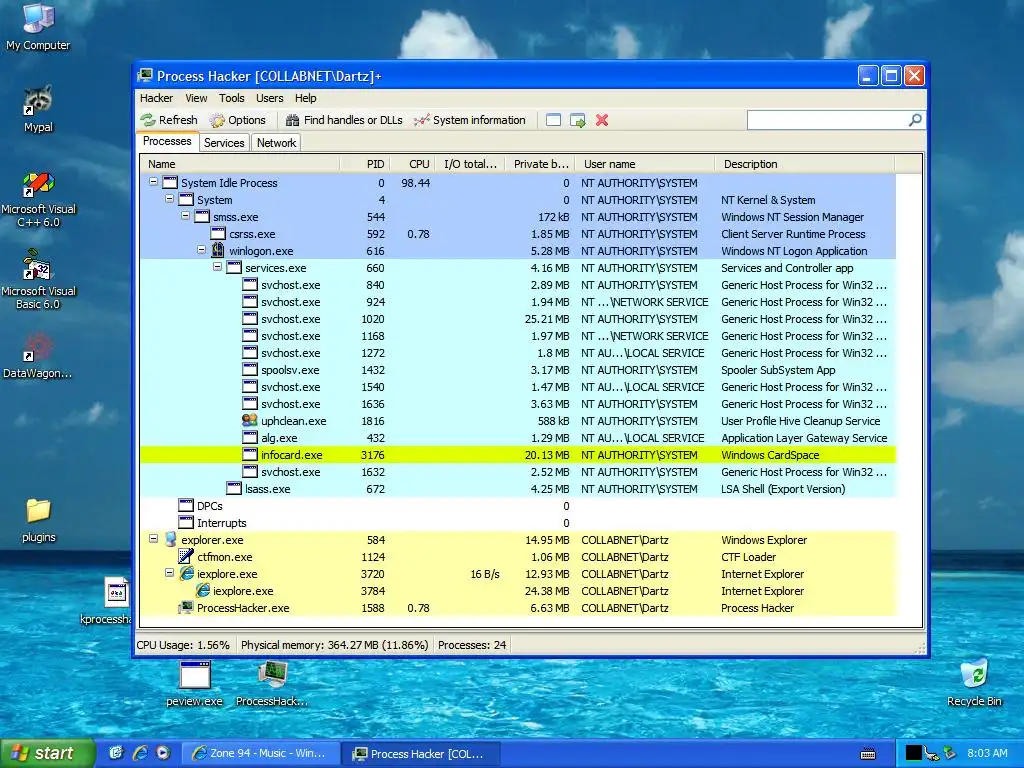The image size is (1024, 768).
Task: Select the alg.exe process row
Action: click(518, 438)
